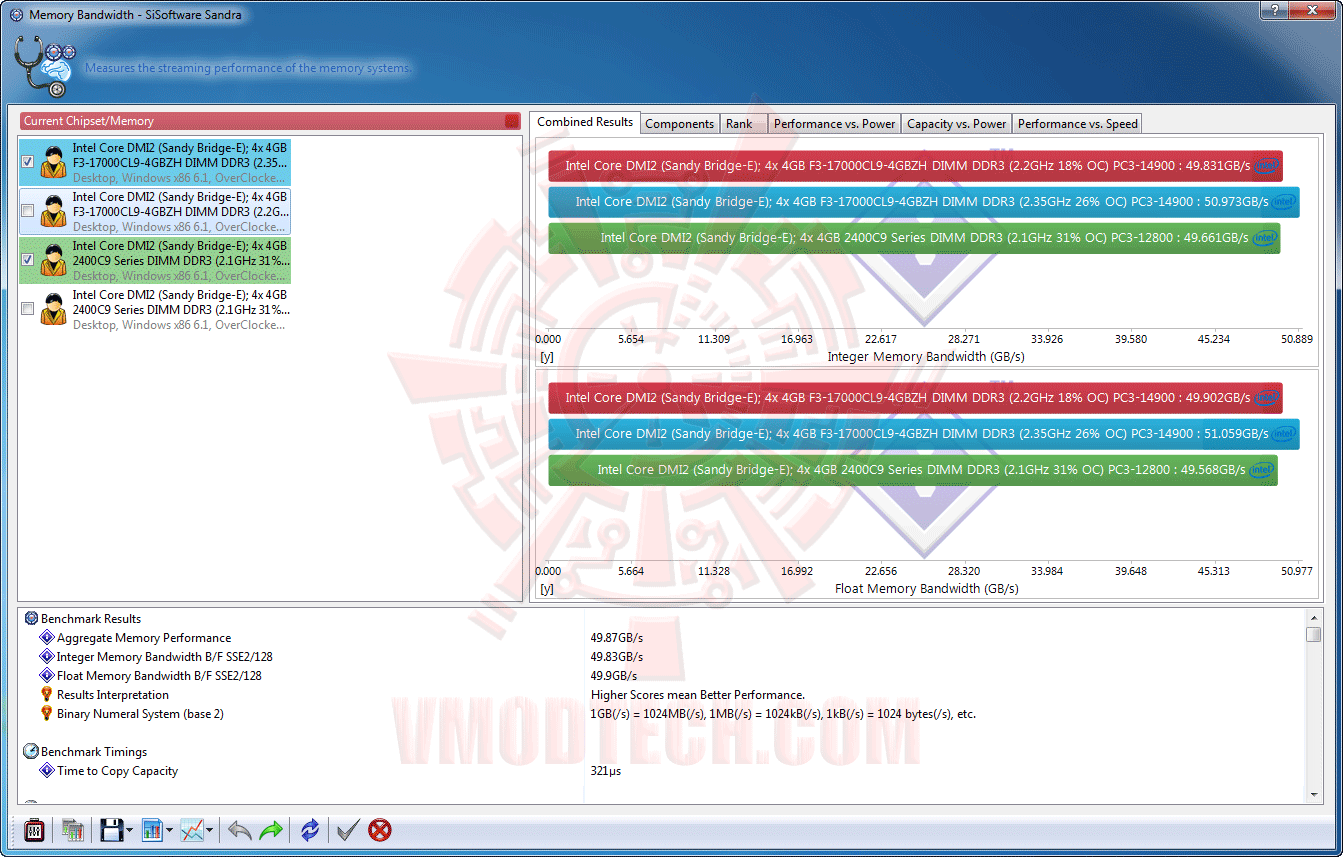The width and height of the screenshot is (1343, 857).
Task: Click the Benchmark Timings clock icon
Action: click(31, 751)
